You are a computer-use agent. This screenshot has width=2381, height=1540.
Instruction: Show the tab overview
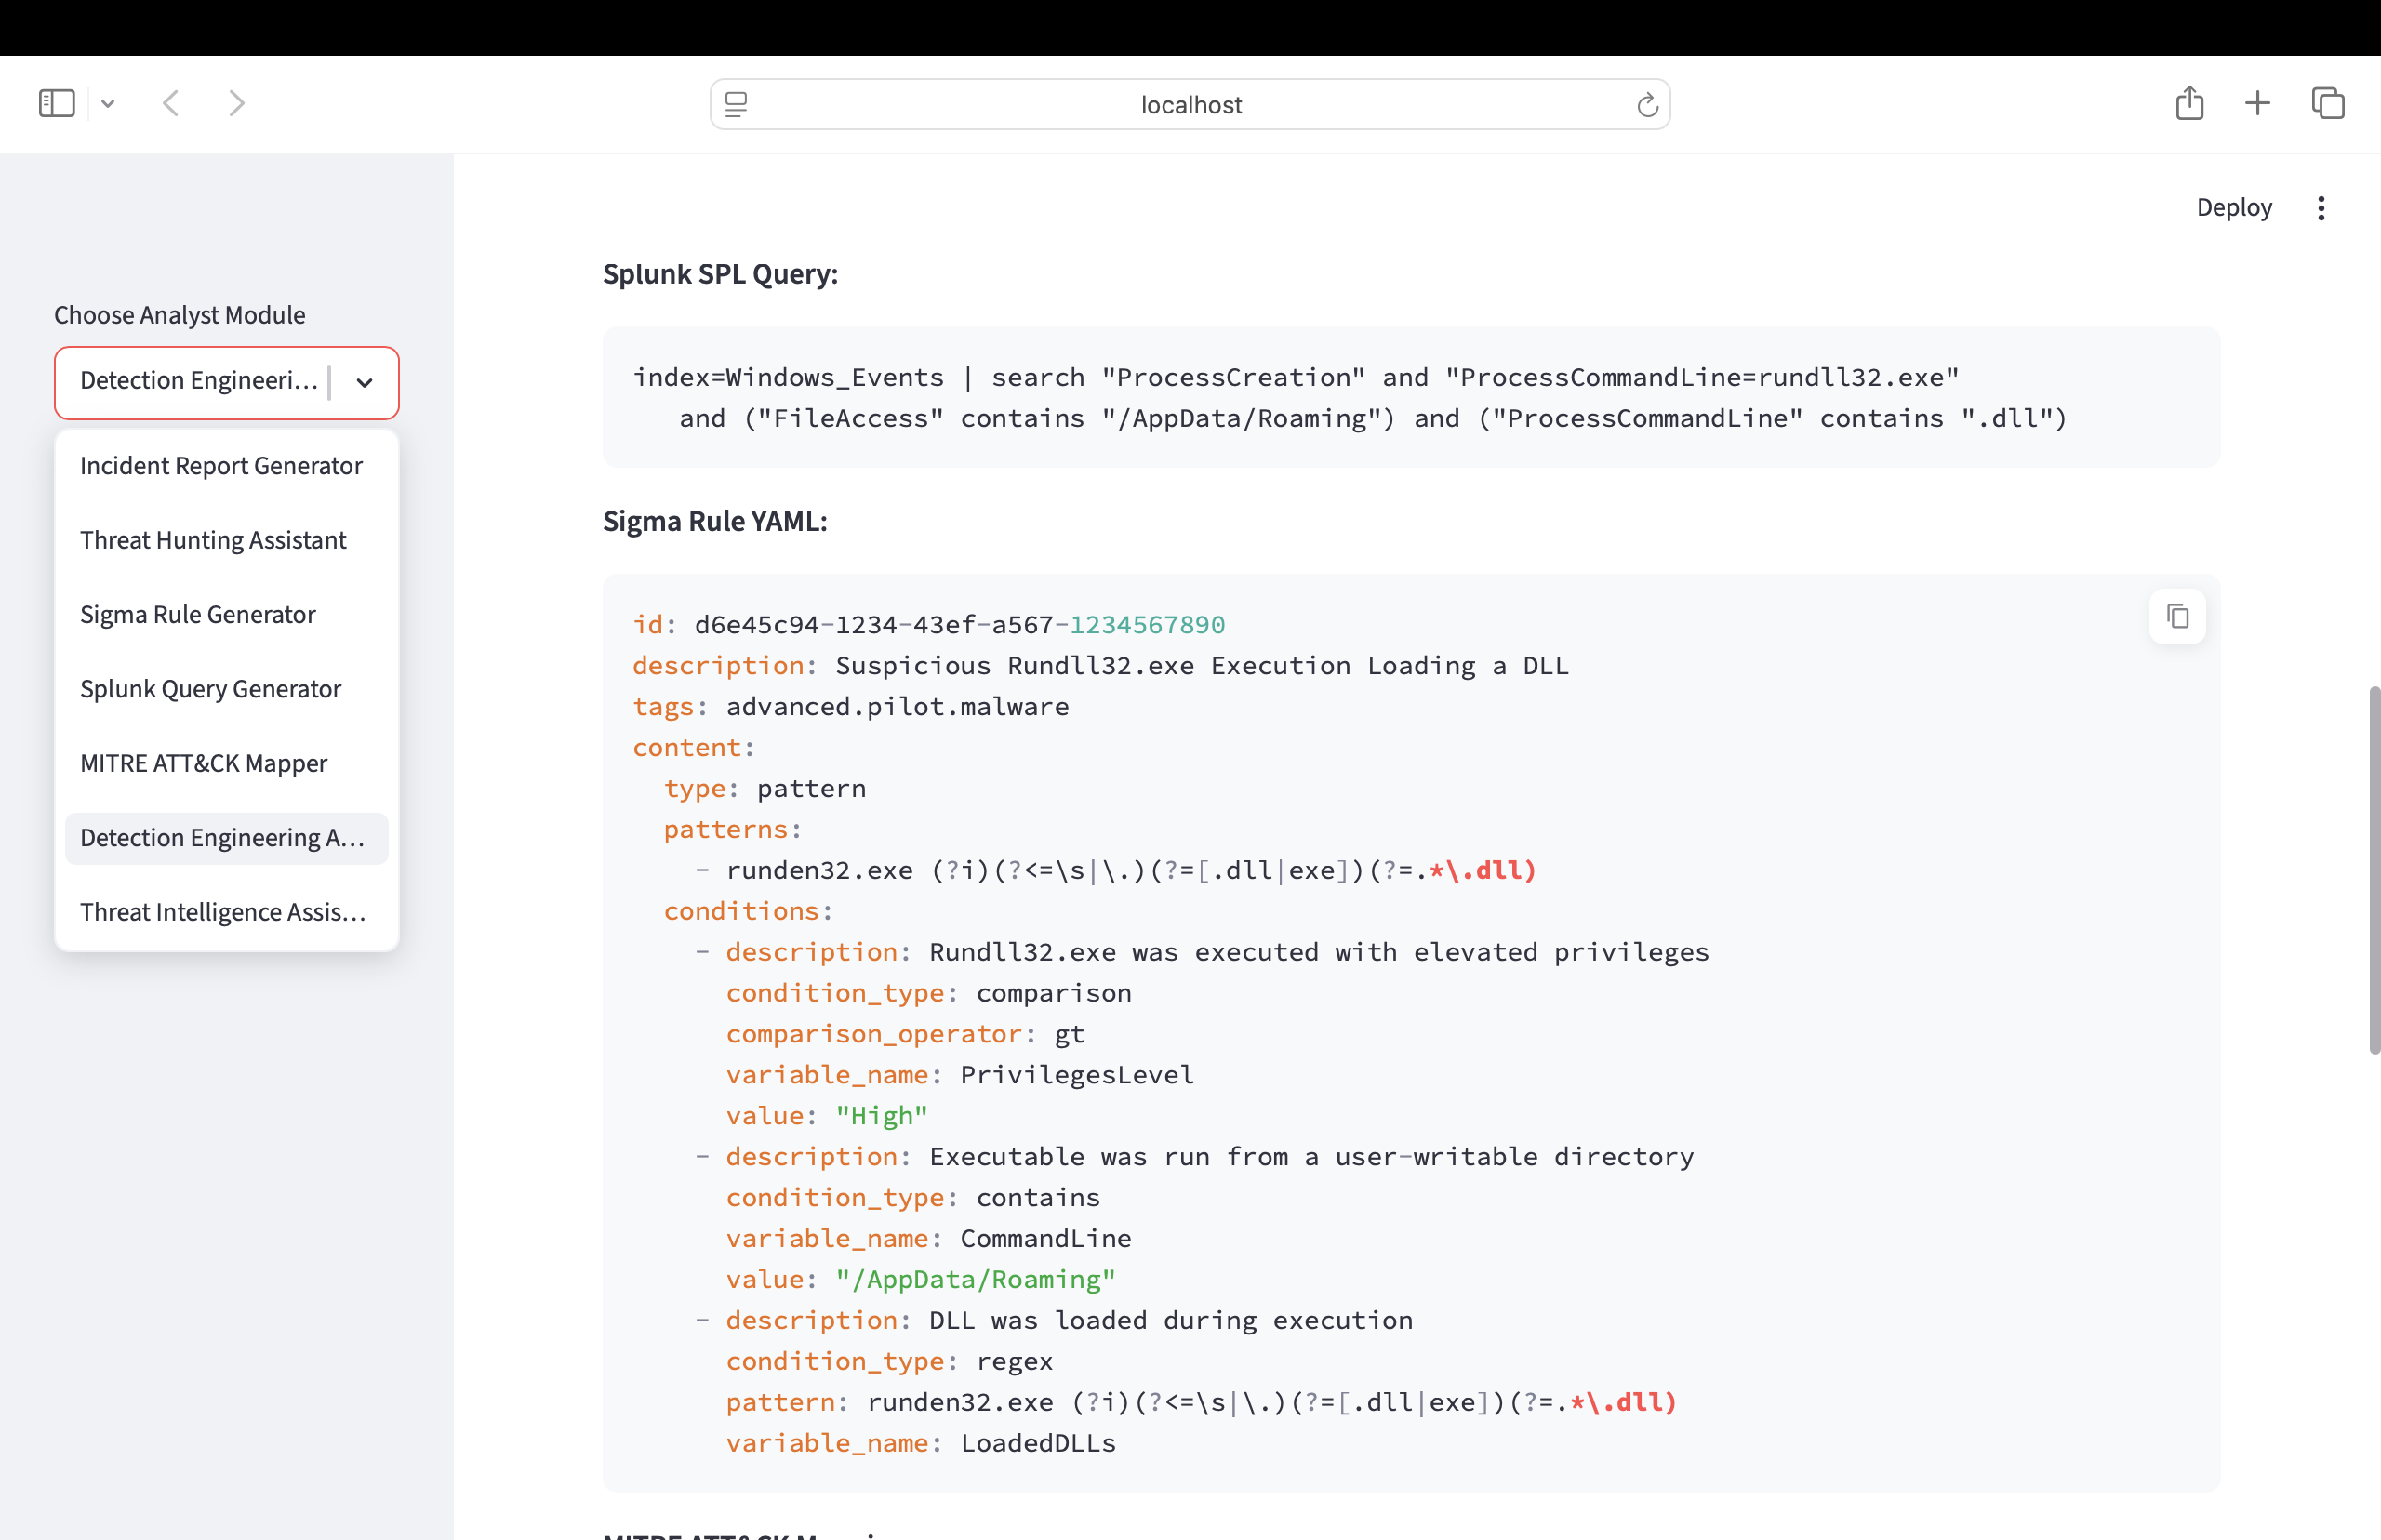point(2328,103)
